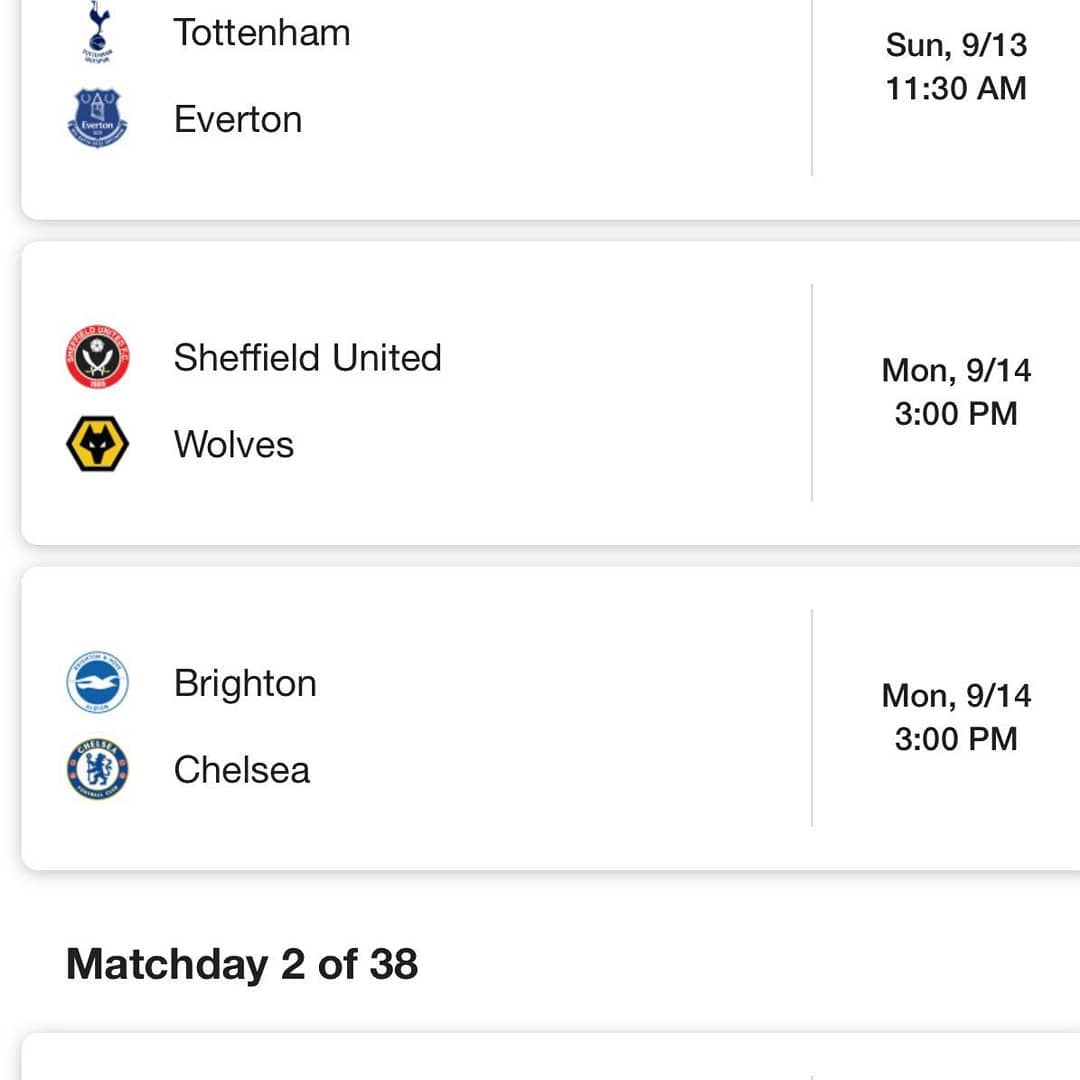Click the Matchday 2 of 38 heading
This screenshot has width=1080, height=1080.
coord(242,964)
